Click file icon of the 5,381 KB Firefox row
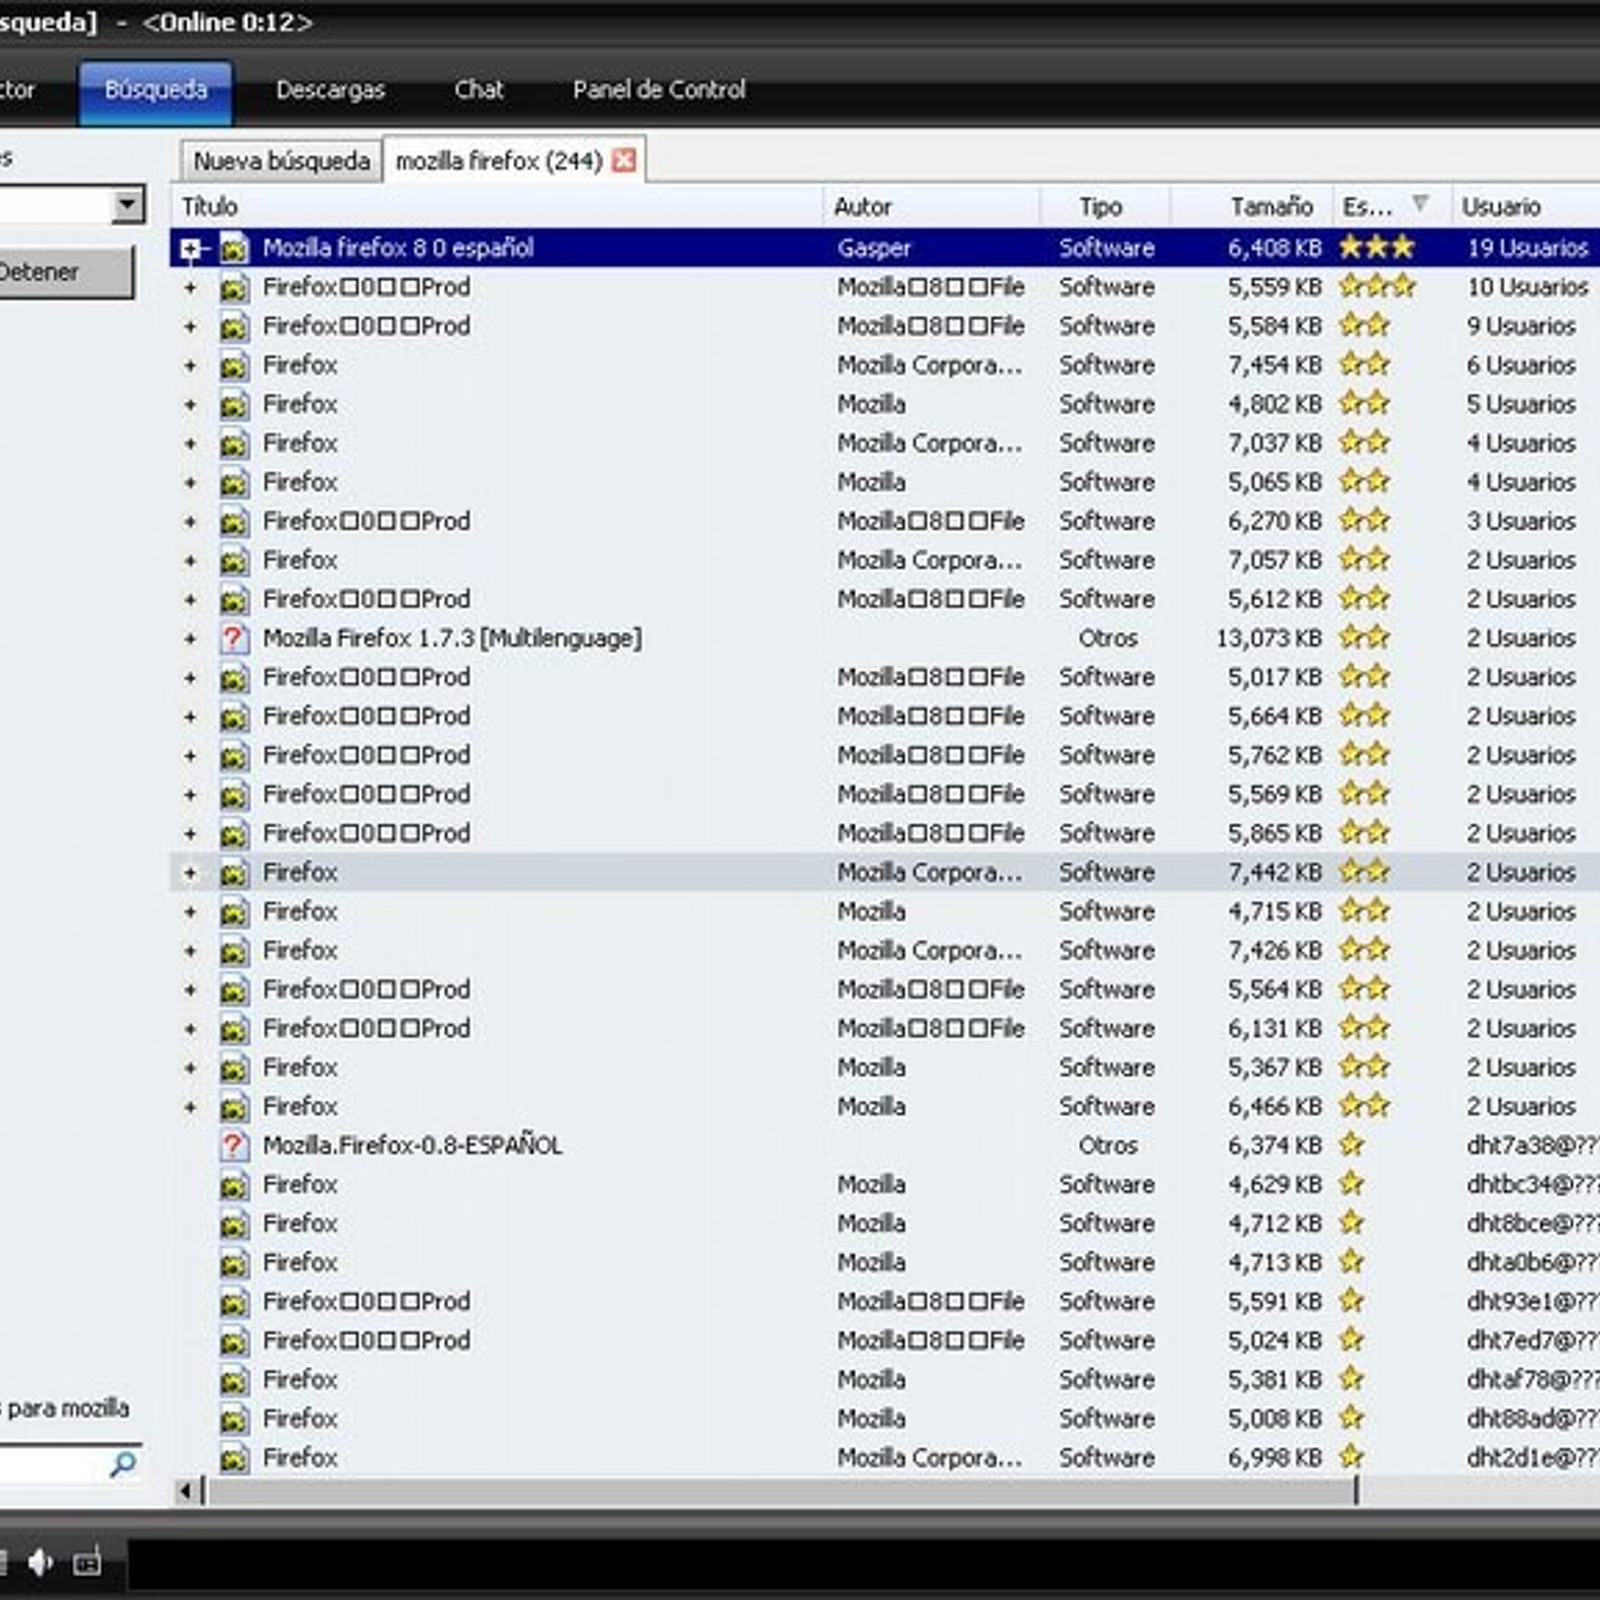 click(234, 1380)
